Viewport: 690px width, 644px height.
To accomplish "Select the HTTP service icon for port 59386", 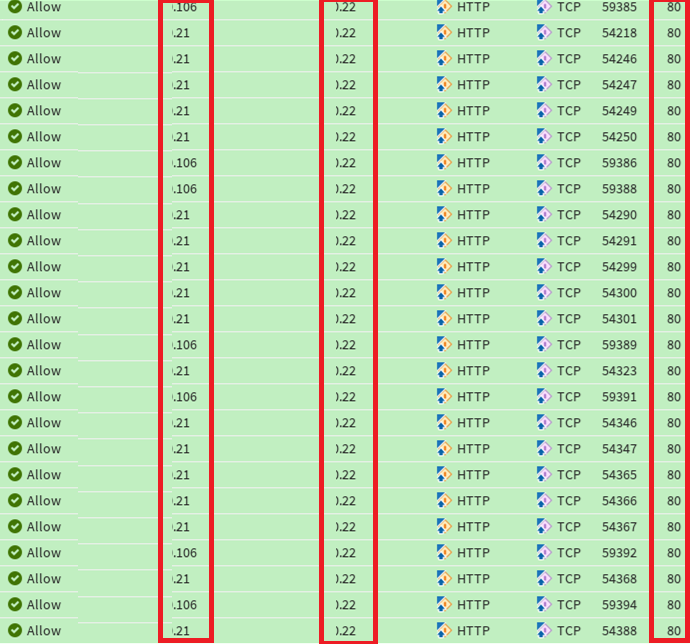I will pos(445,163).
